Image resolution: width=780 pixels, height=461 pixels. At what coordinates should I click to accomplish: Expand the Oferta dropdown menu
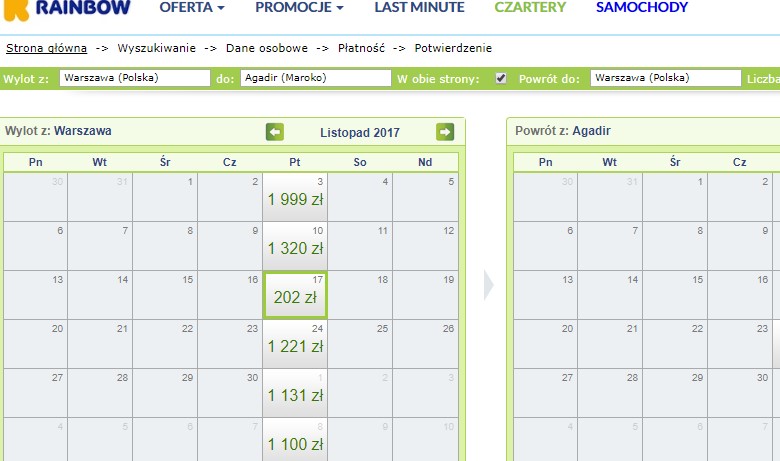192,8
